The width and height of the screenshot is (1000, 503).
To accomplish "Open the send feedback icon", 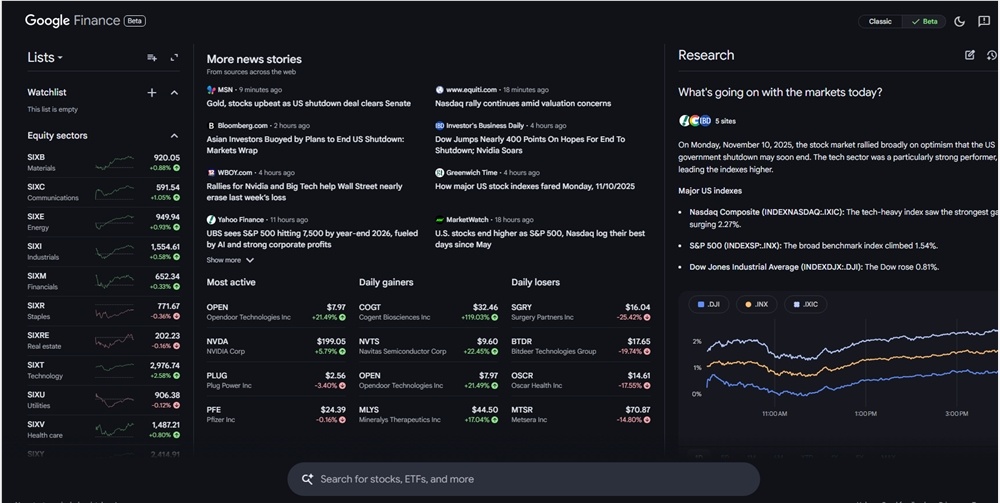I will pyautogui.click(x=984, y=21).
